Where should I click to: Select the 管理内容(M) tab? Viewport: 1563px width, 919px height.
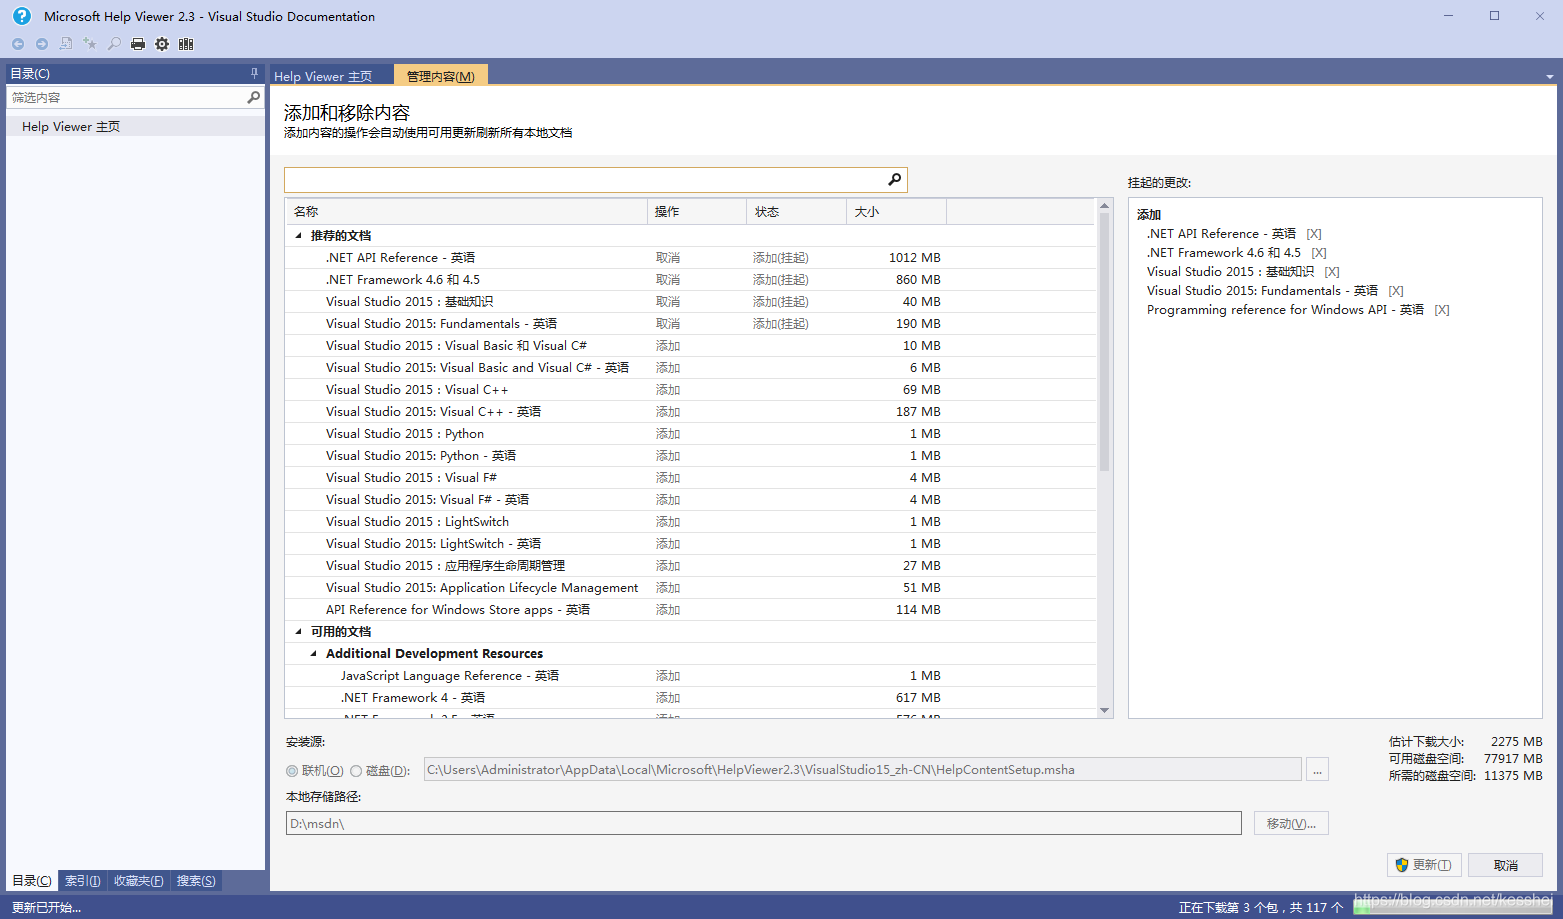point(441,76)
